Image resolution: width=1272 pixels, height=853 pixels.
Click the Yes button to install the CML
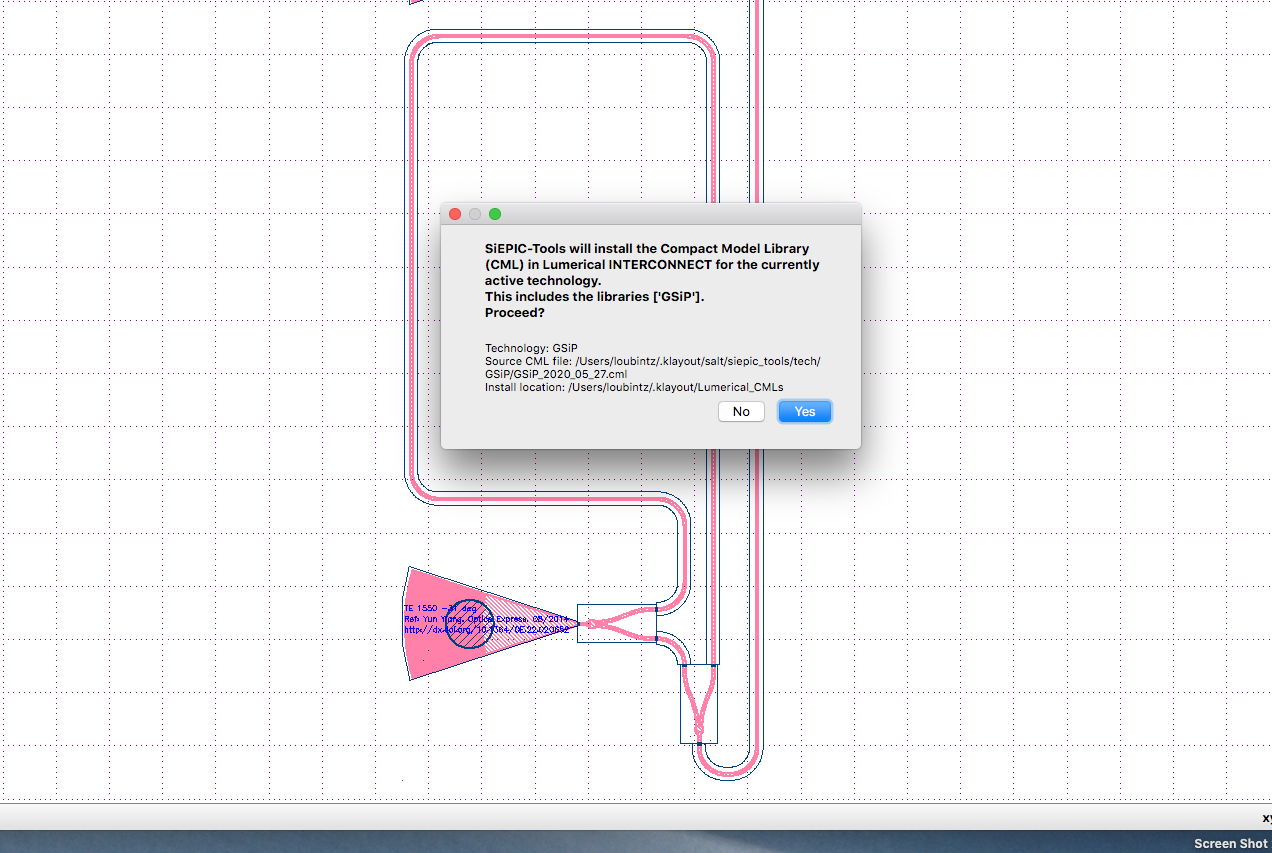804,411
